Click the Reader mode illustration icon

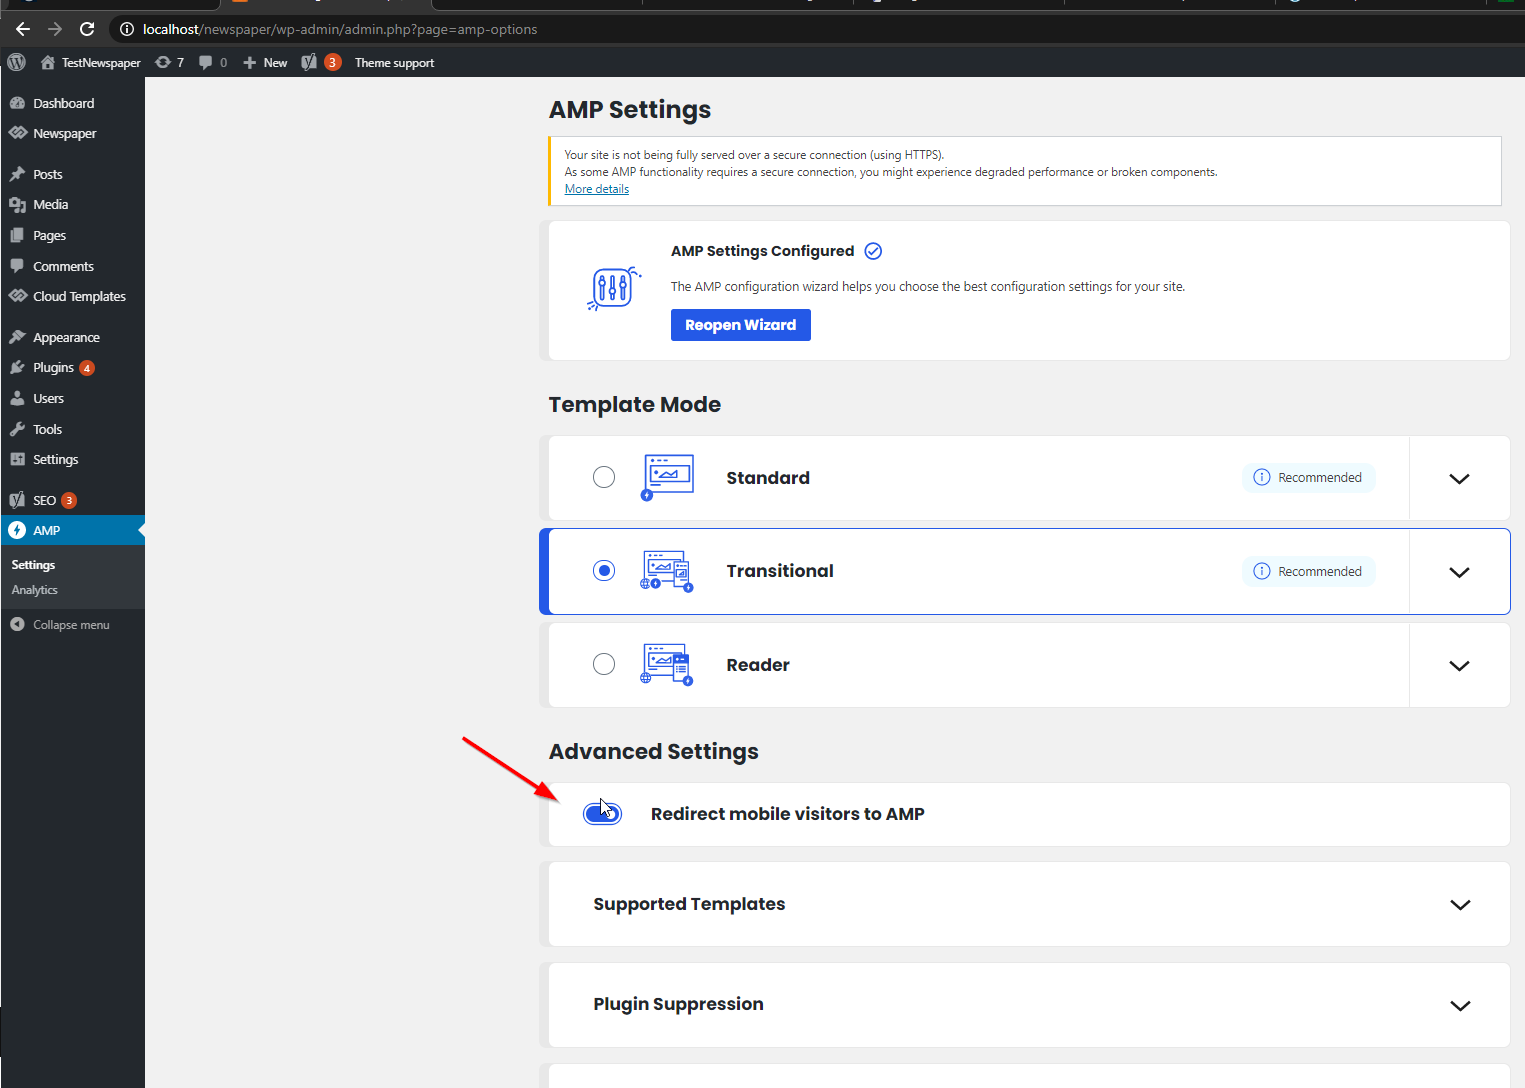click(x=667, y=664)
